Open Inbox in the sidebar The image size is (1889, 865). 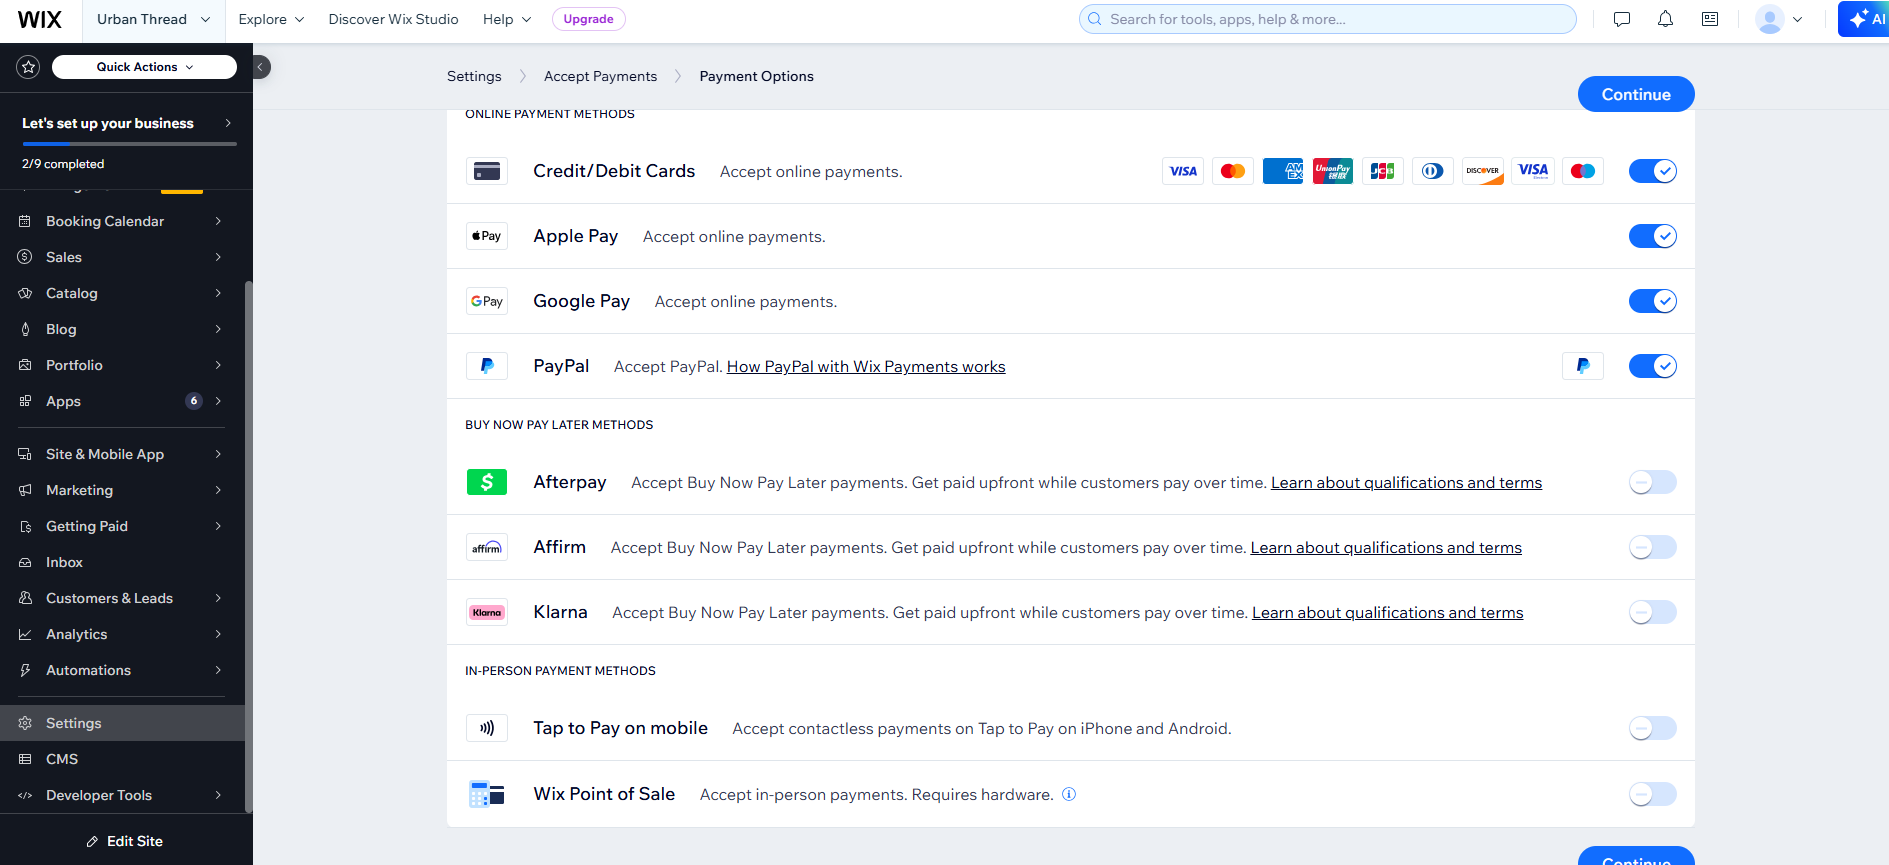[122, 562]
